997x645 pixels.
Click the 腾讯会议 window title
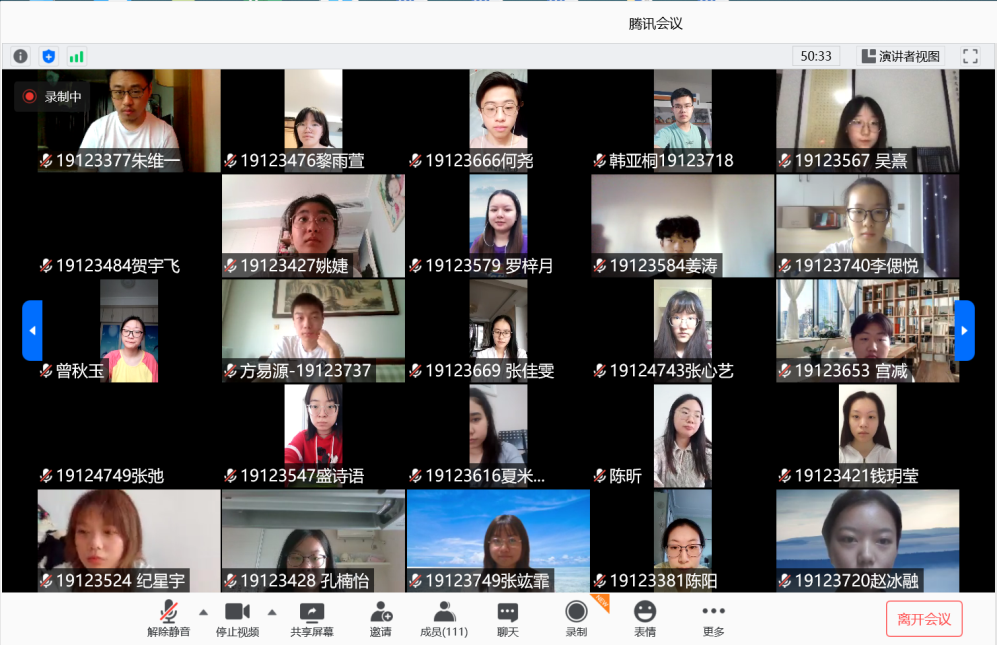[656, 24]
